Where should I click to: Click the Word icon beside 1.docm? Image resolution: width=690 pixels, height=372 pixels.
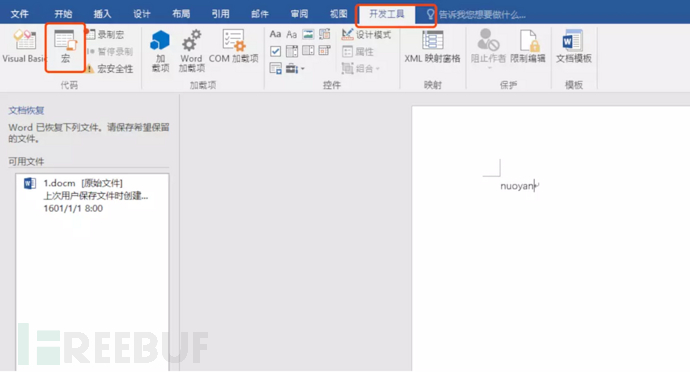pyautogui.click(x=30, y=183)
